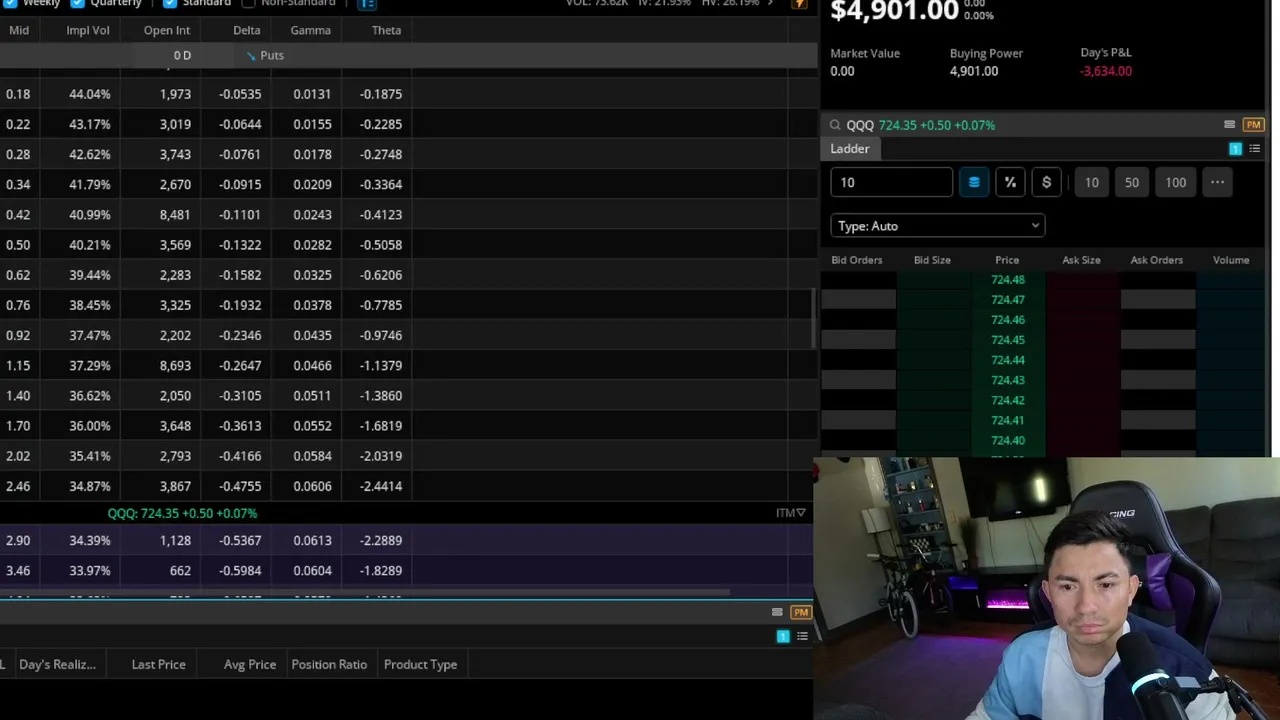1280x720 pixels.
Task: Click the Price column header in the Ladder
Action: coord(1007,260)
